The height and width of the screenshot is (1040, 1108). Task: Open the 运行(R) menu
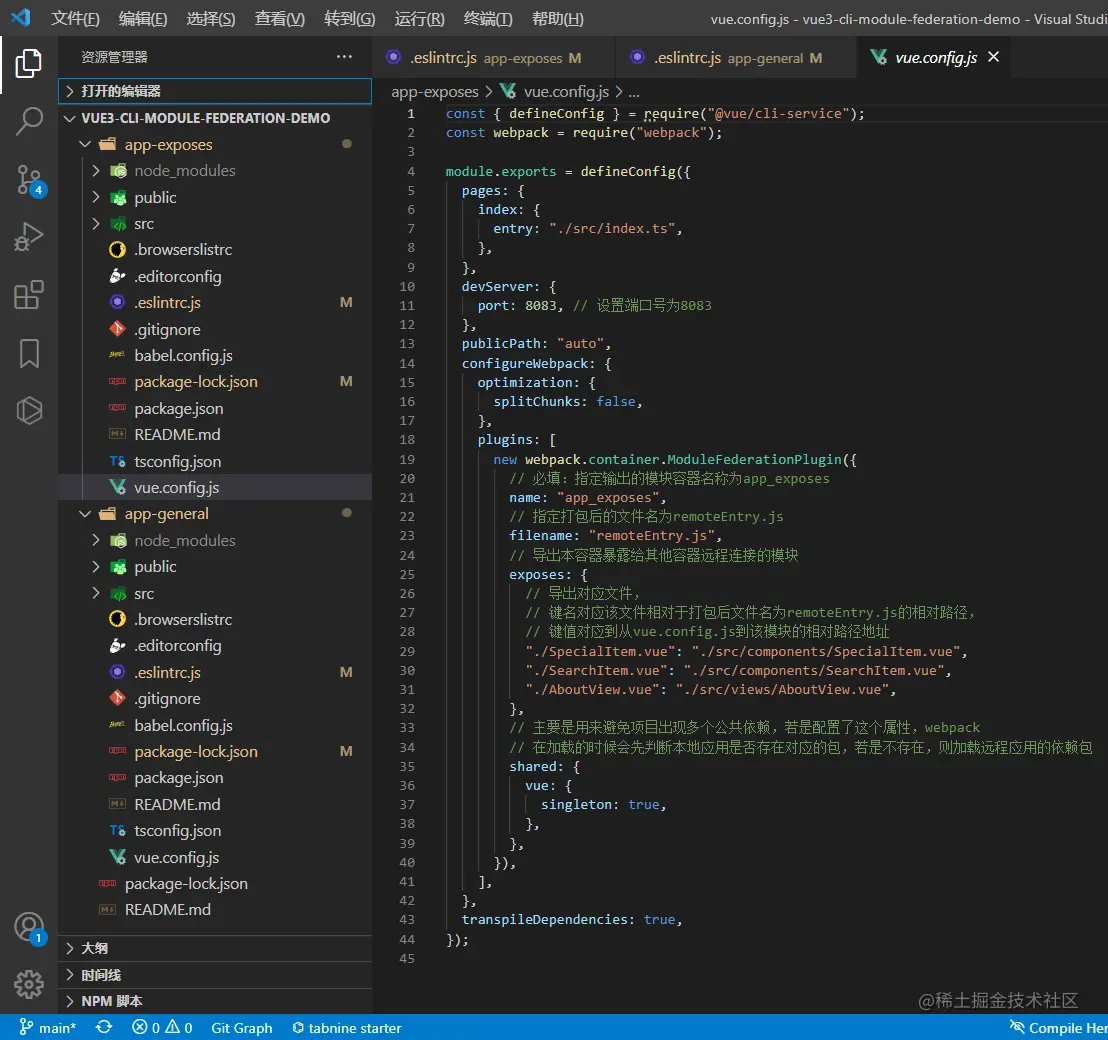tap(419, 18)
